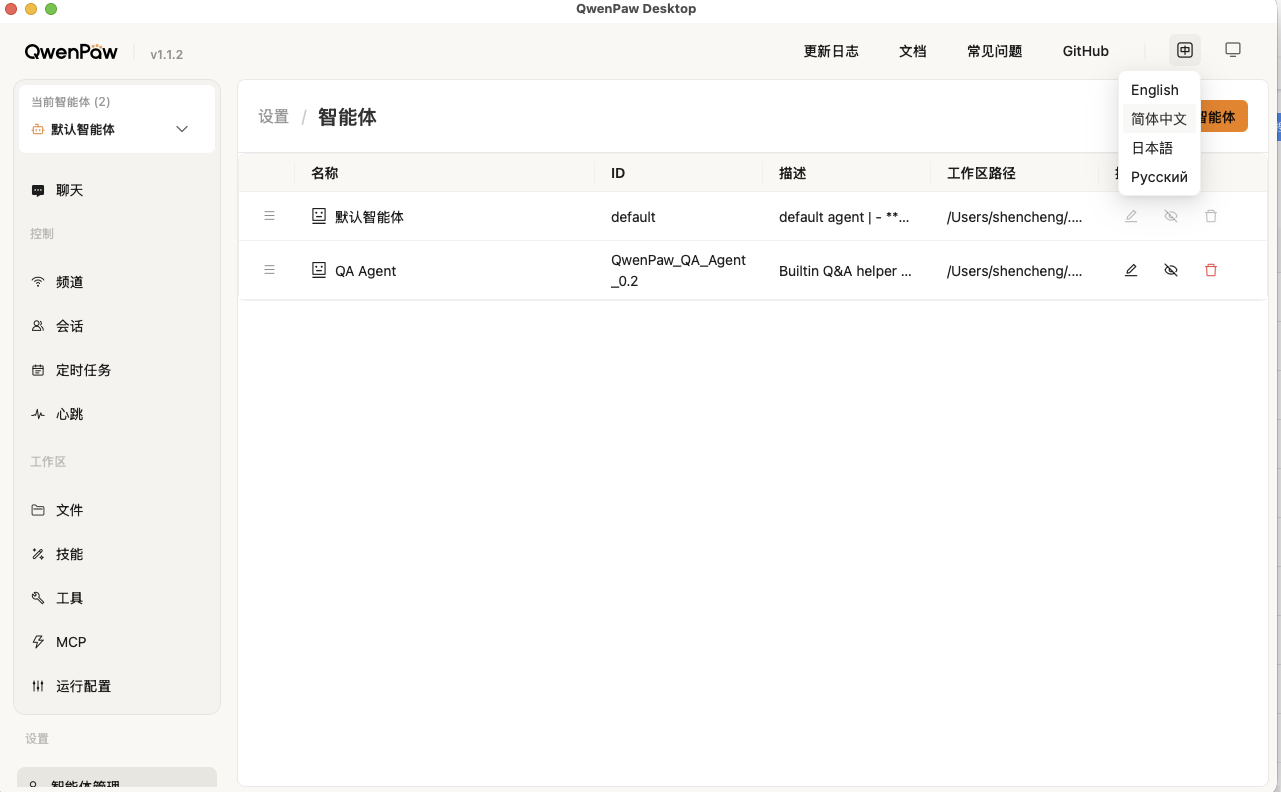
Task: Toggle visibility eye for 默认智能体 row
Action: (x=1171, y=216)
